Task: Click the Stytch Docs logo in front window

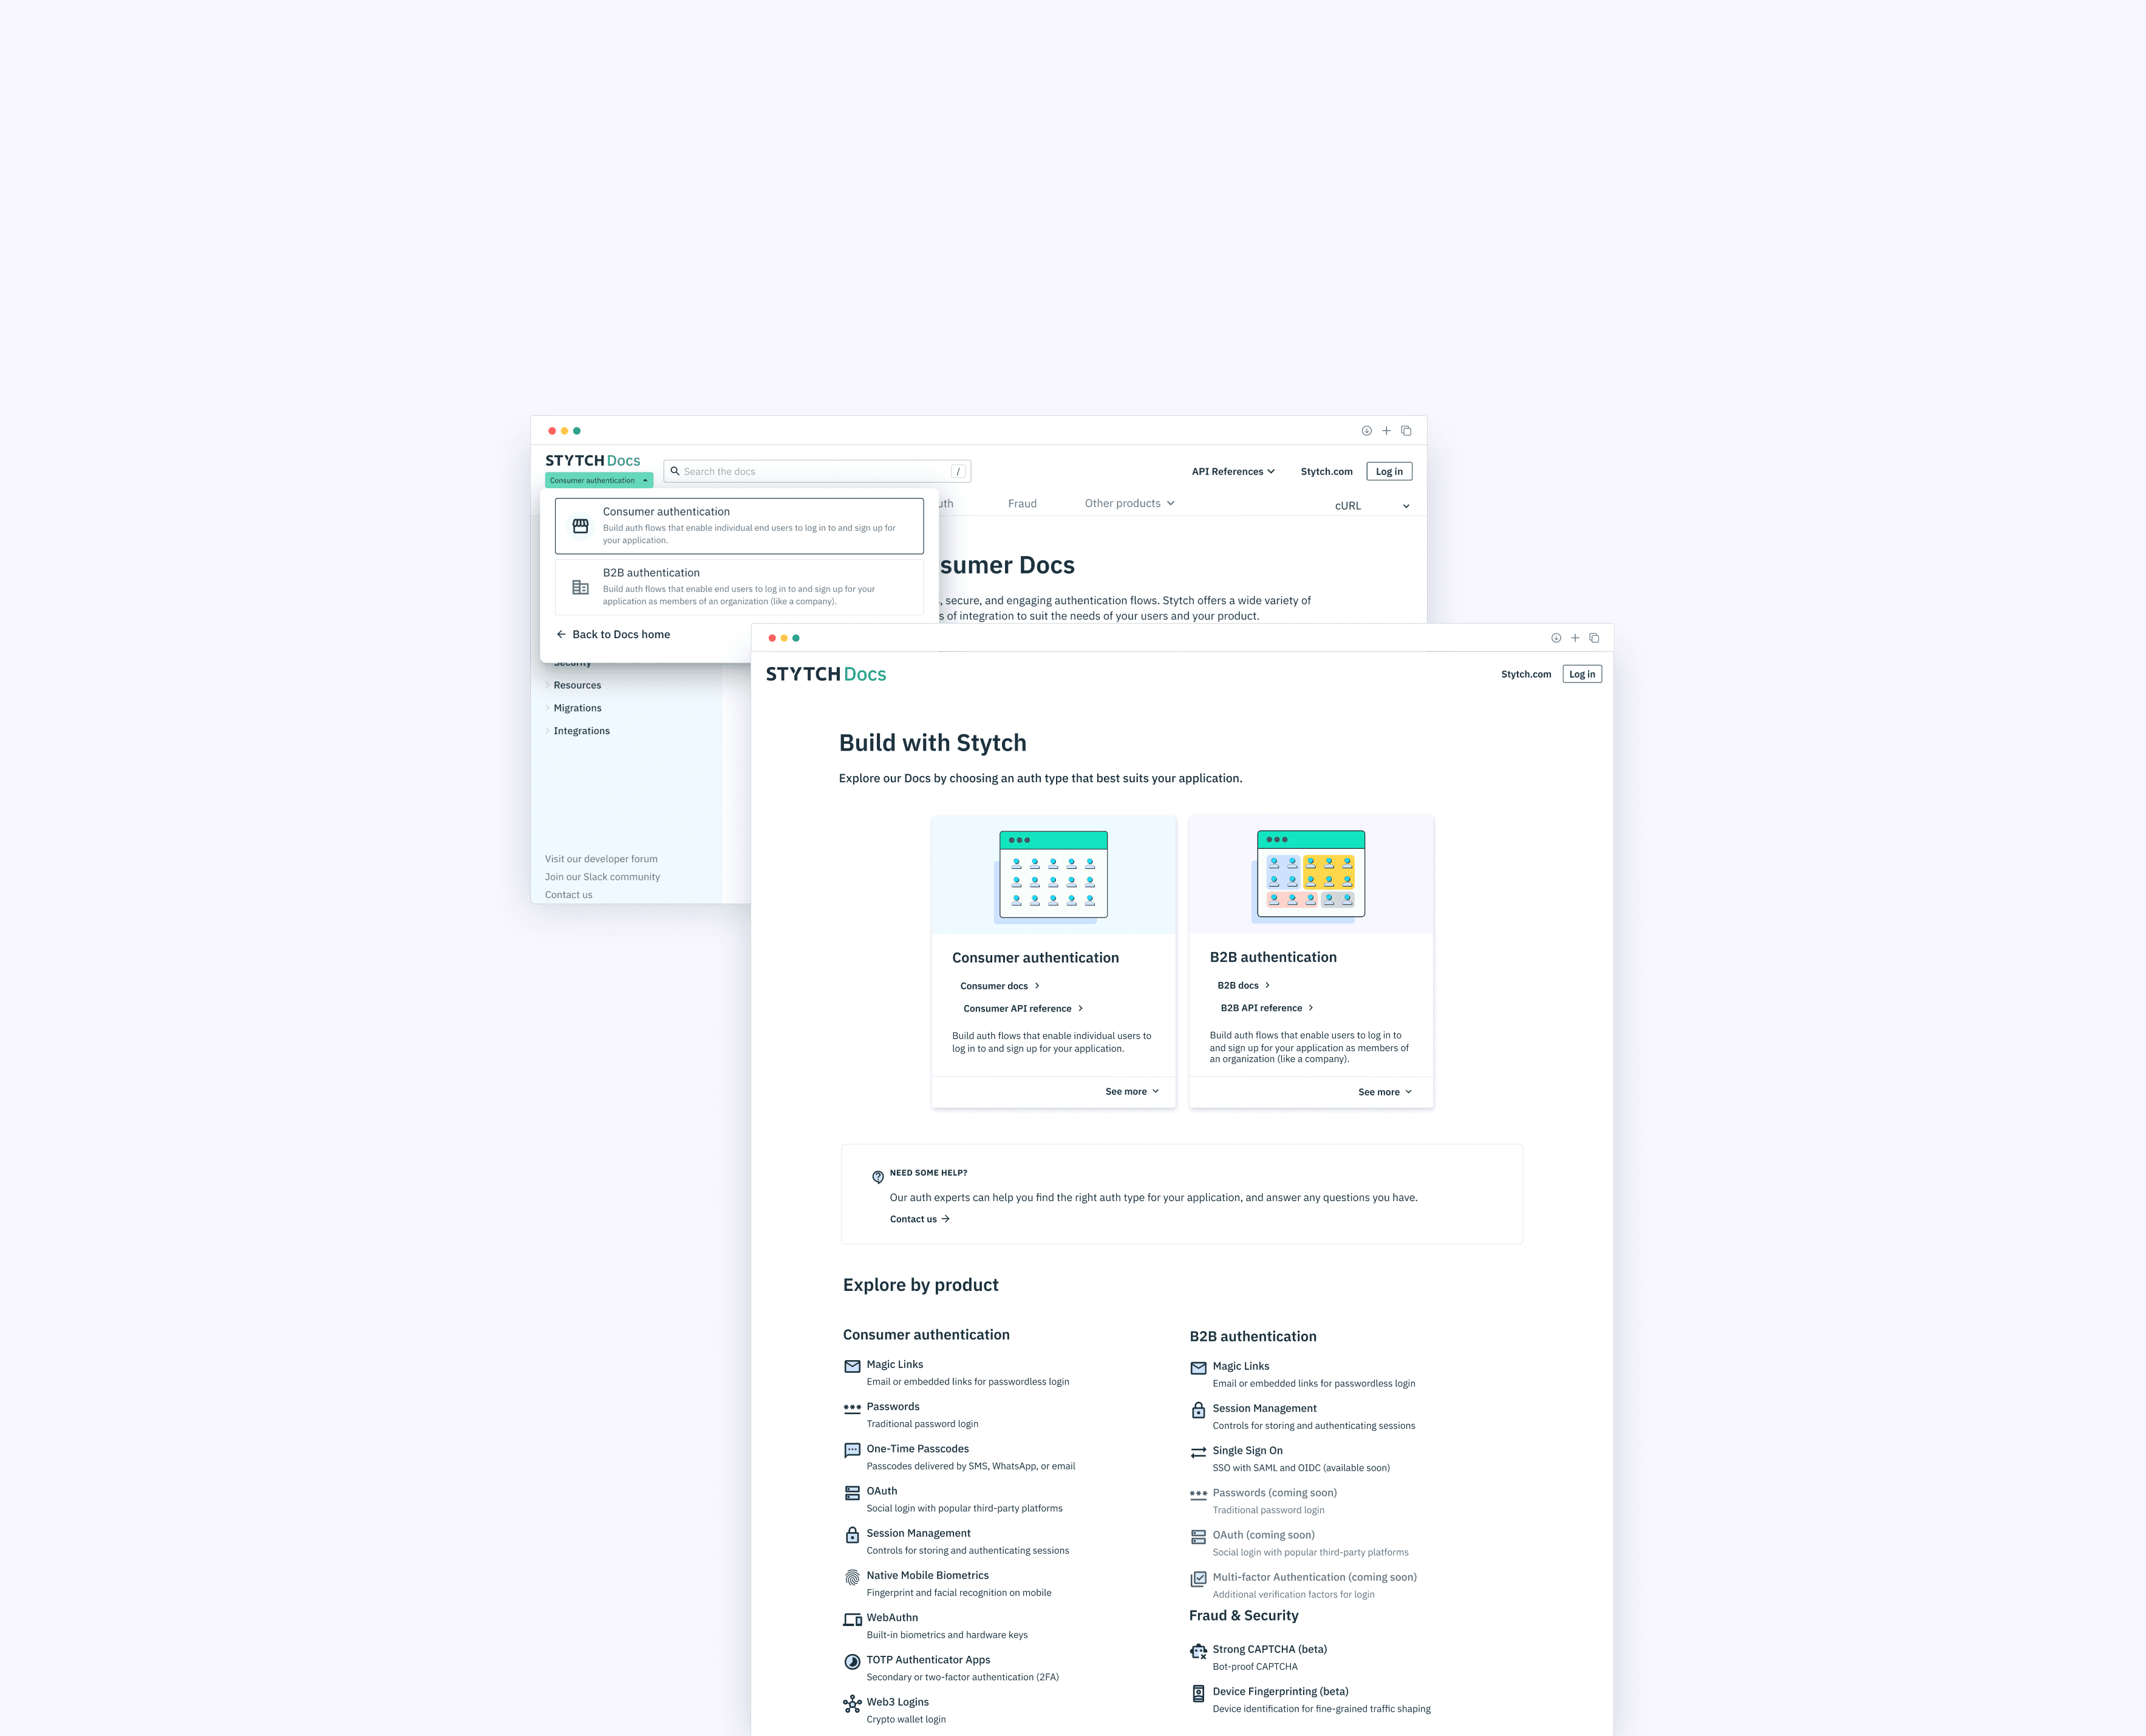Action: pos(826,674)
